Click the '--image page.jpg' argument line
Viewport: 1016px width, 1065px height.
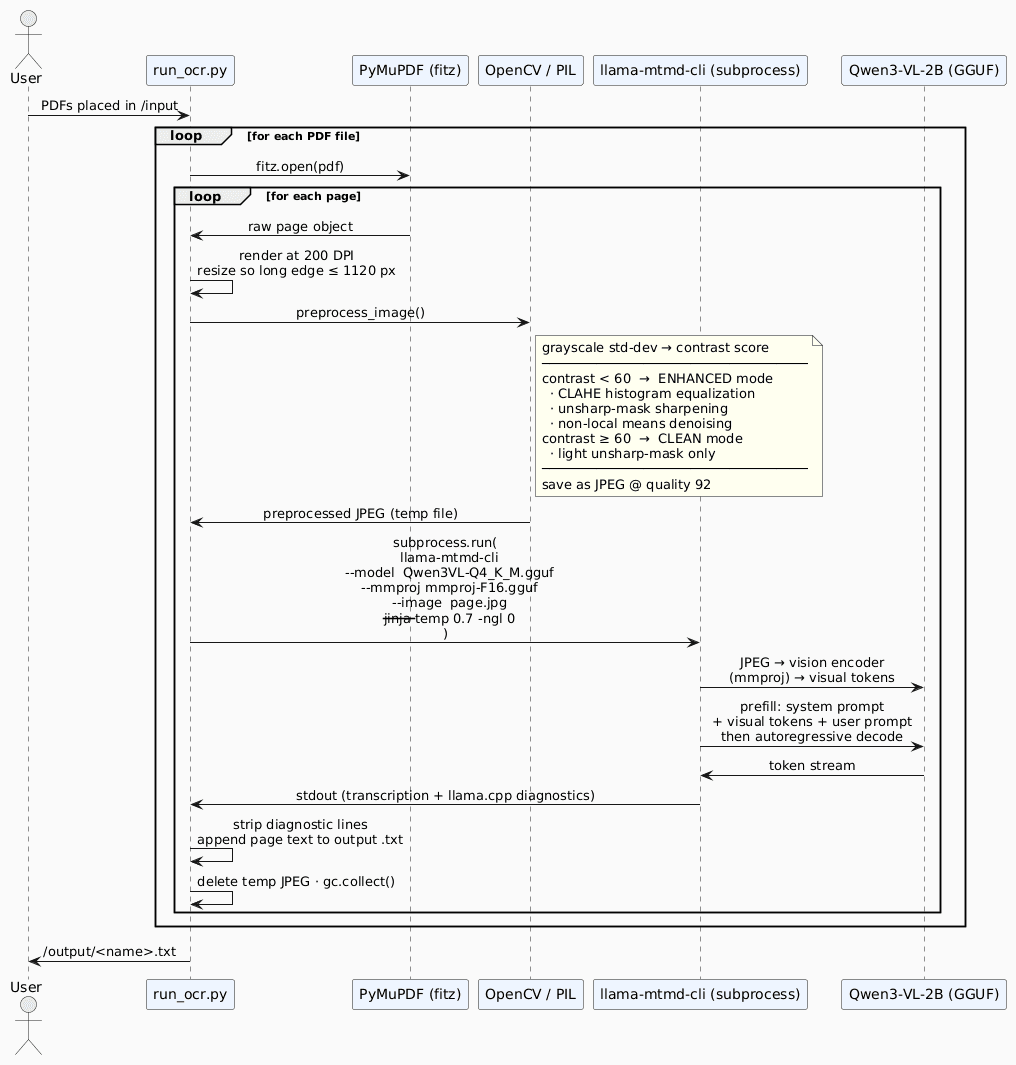[x=449, y=602]
